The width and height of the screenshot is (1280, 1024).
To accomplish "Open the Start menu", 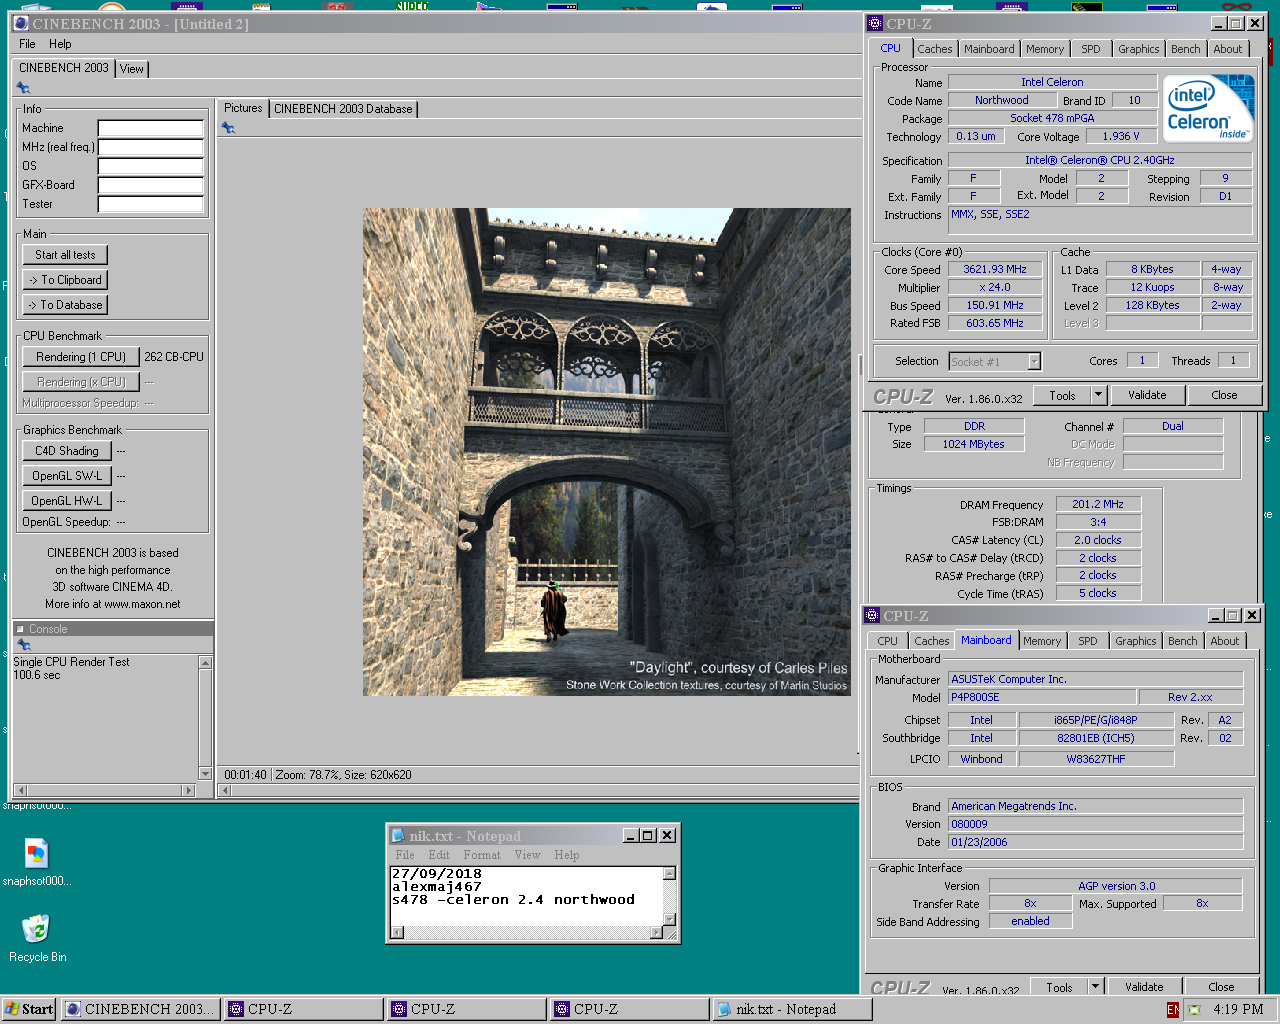I will coord(29,1009).
